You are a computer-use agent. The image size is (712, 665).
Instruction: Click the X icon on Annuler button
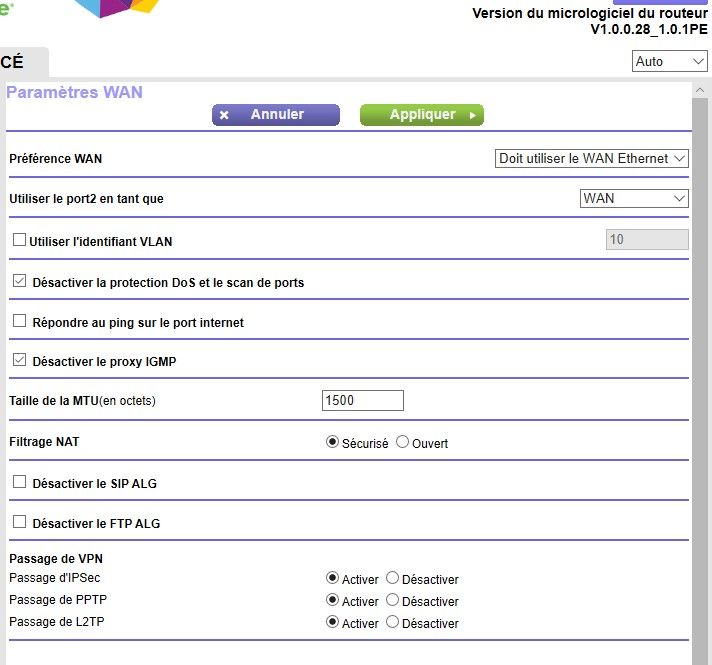(x=224, y=115)
